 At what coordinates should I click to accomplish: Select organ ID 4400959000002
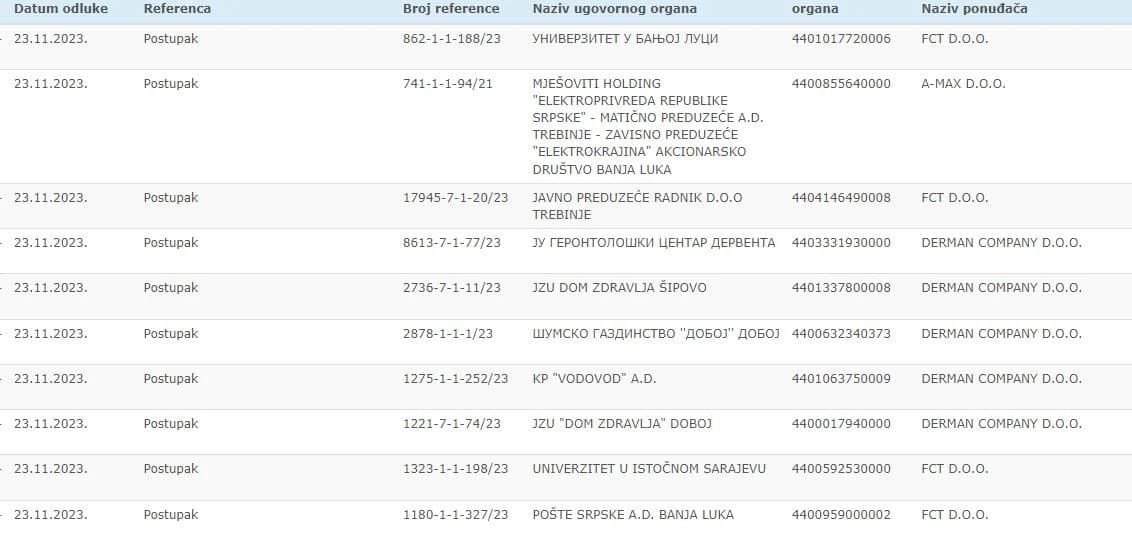[x=841, y=515]
